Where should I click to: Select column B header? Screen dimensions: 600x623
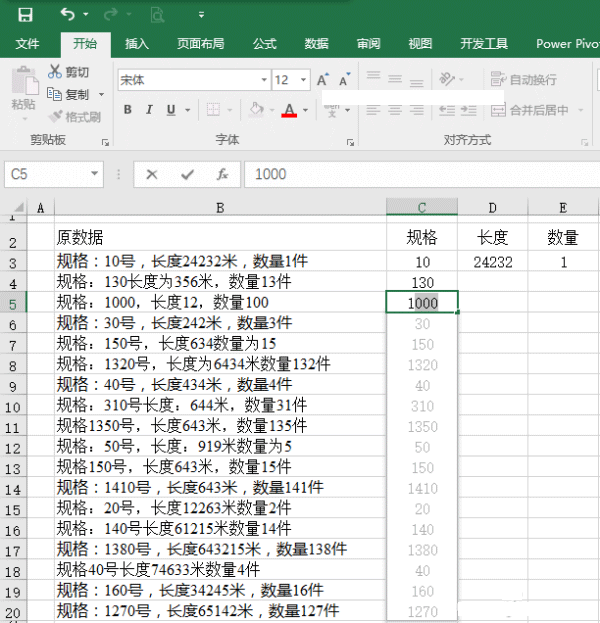(x=220, y=207)
